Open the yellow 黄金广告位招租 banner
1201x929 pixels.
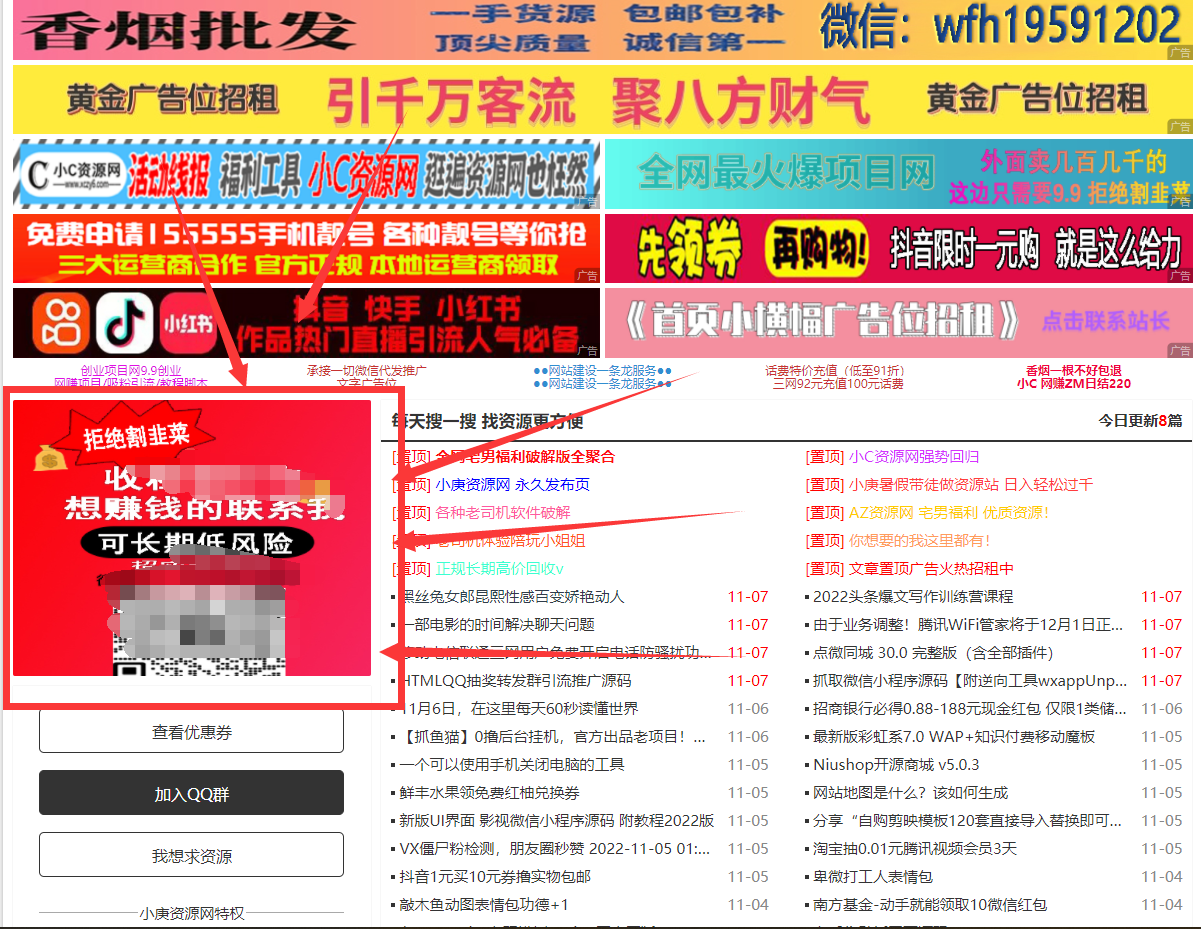pos(600,99)
